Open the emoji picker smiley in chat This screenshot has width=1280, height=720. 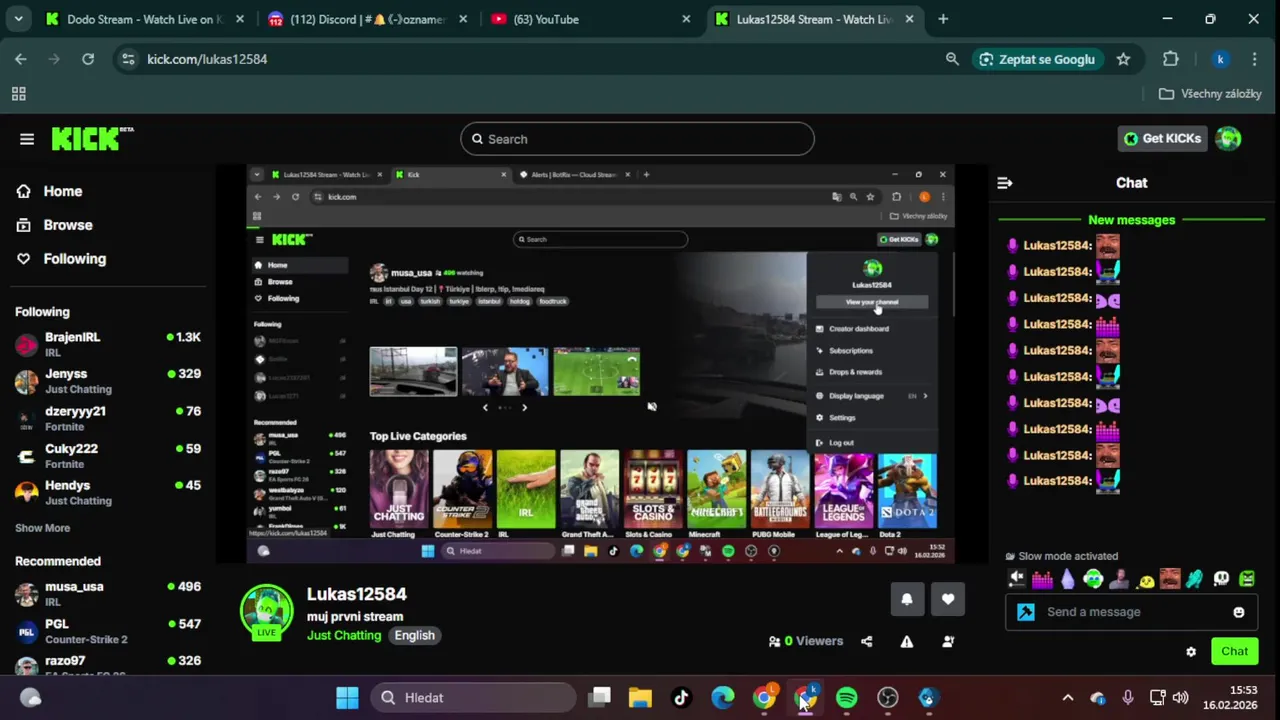pyautogui.click(x=1239, y=612)
